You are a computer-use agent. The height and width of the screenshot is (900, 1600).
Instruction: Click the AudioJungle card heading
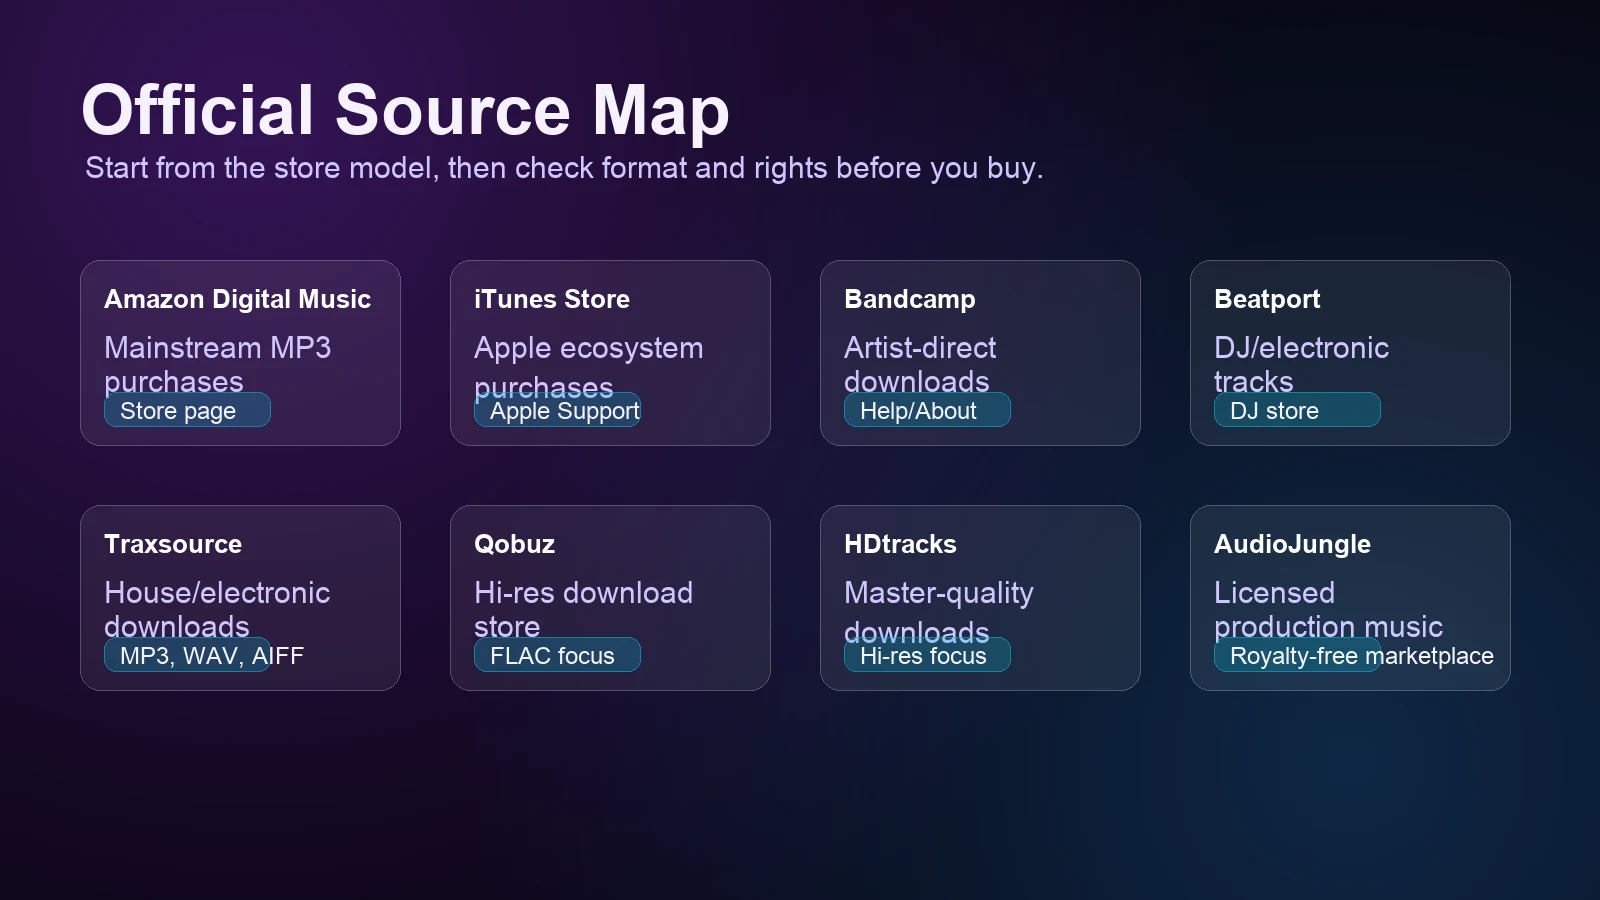(1292, 544)
